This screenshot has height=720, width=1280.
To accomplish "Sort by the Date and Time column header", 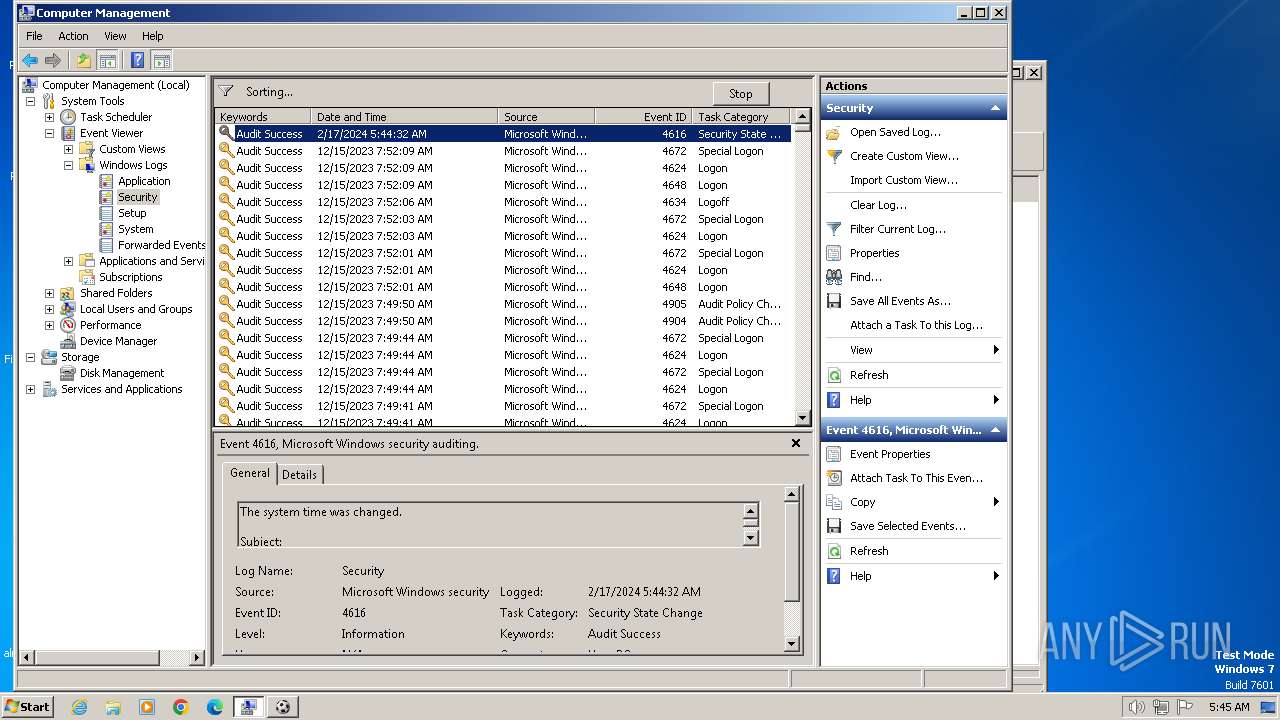I will click(x=404, y=117).
